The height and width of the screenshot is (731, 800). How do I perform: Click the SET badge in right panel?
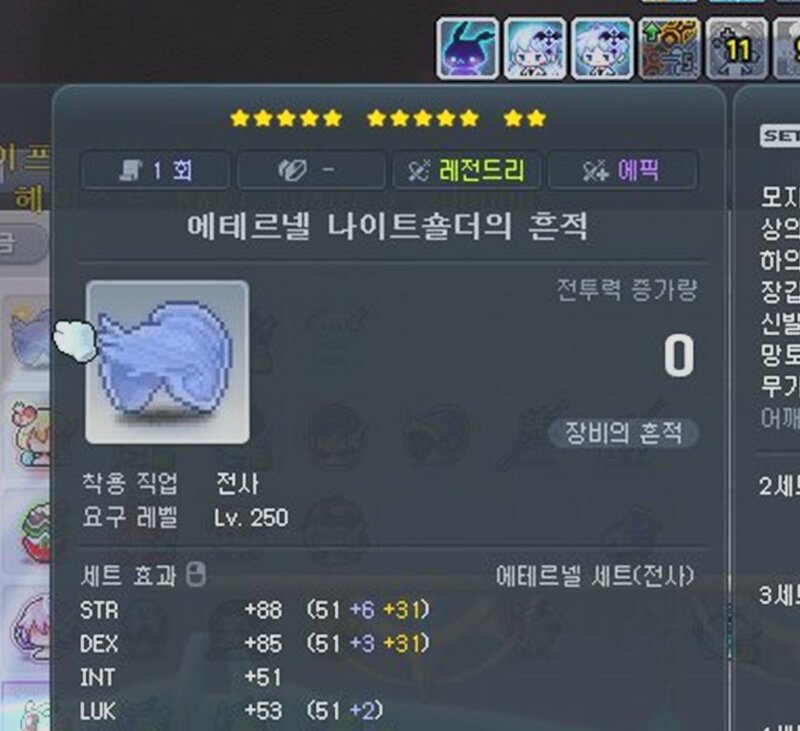pyautogui.click(x=780, y=136)
